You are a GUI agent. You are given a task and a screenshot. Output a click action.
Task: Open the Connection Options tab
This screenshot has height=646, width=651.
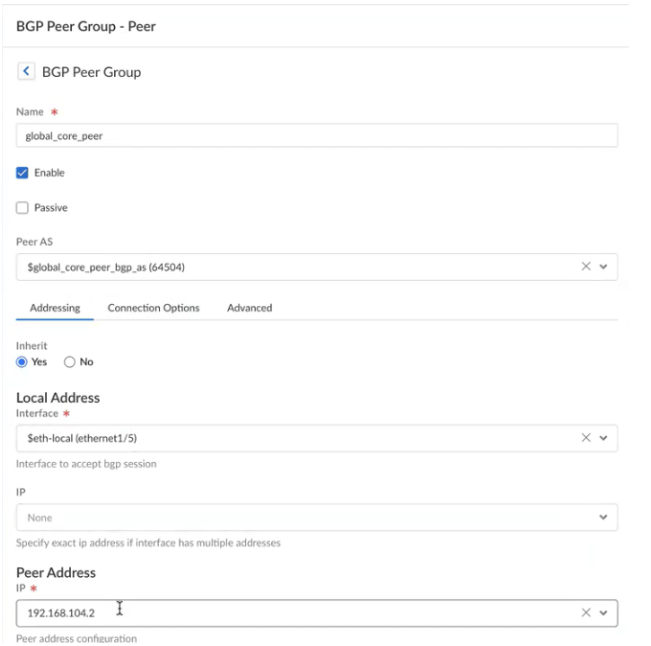(x=153, y=308)
